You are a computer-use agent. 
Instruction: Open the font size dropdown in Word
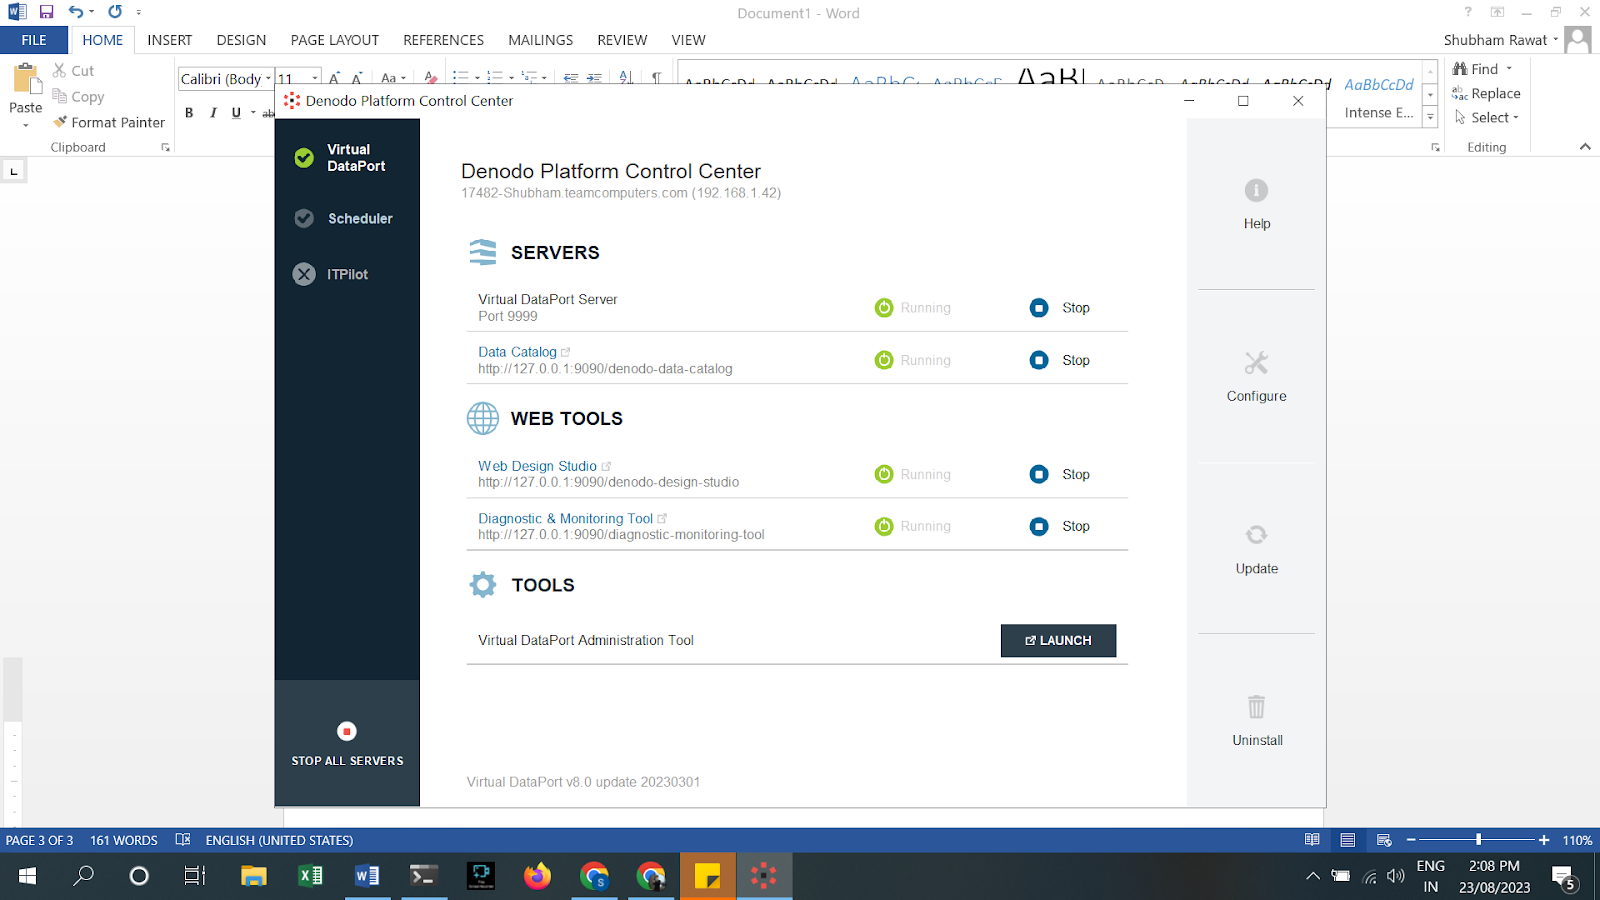[x=315, y=79]
